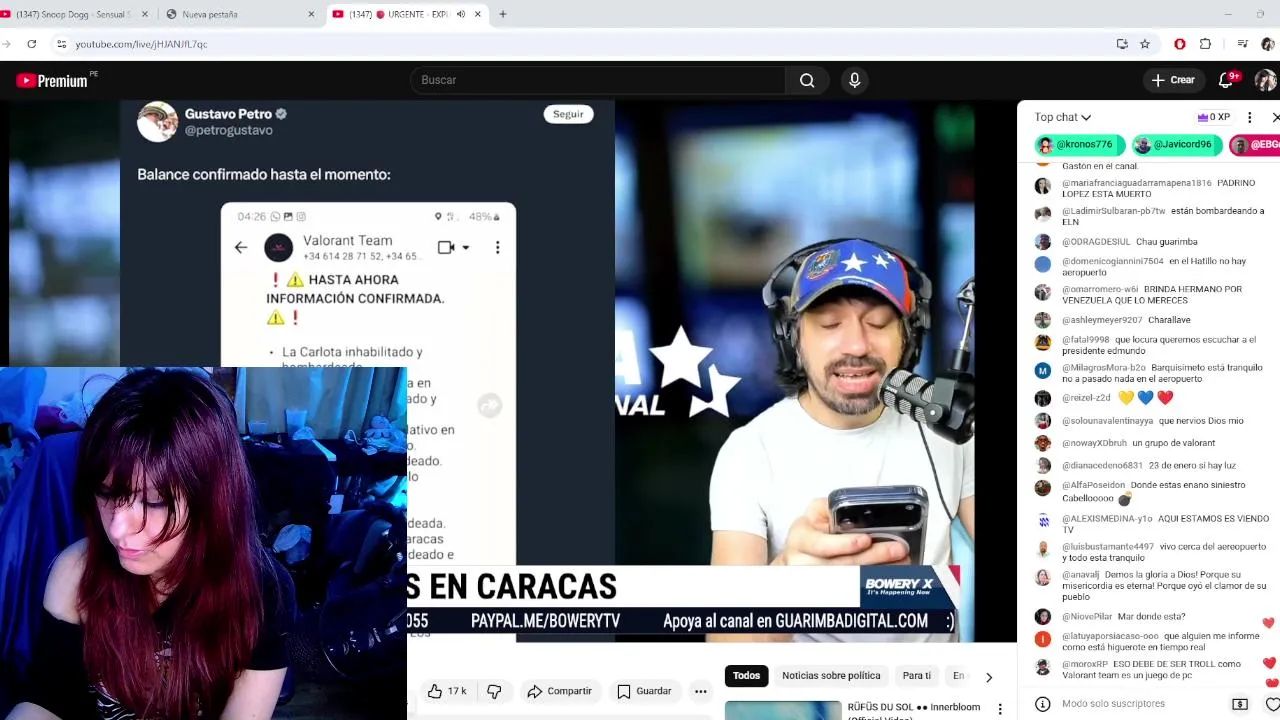Screen dimensions: 1280x720
Task: Open the browser extensions puzzle icon
Action: tap(1205, 44)
